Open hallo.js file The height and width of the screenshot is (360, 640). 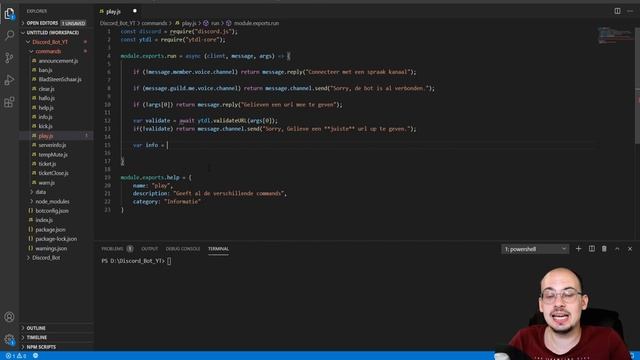click(47, 98)
